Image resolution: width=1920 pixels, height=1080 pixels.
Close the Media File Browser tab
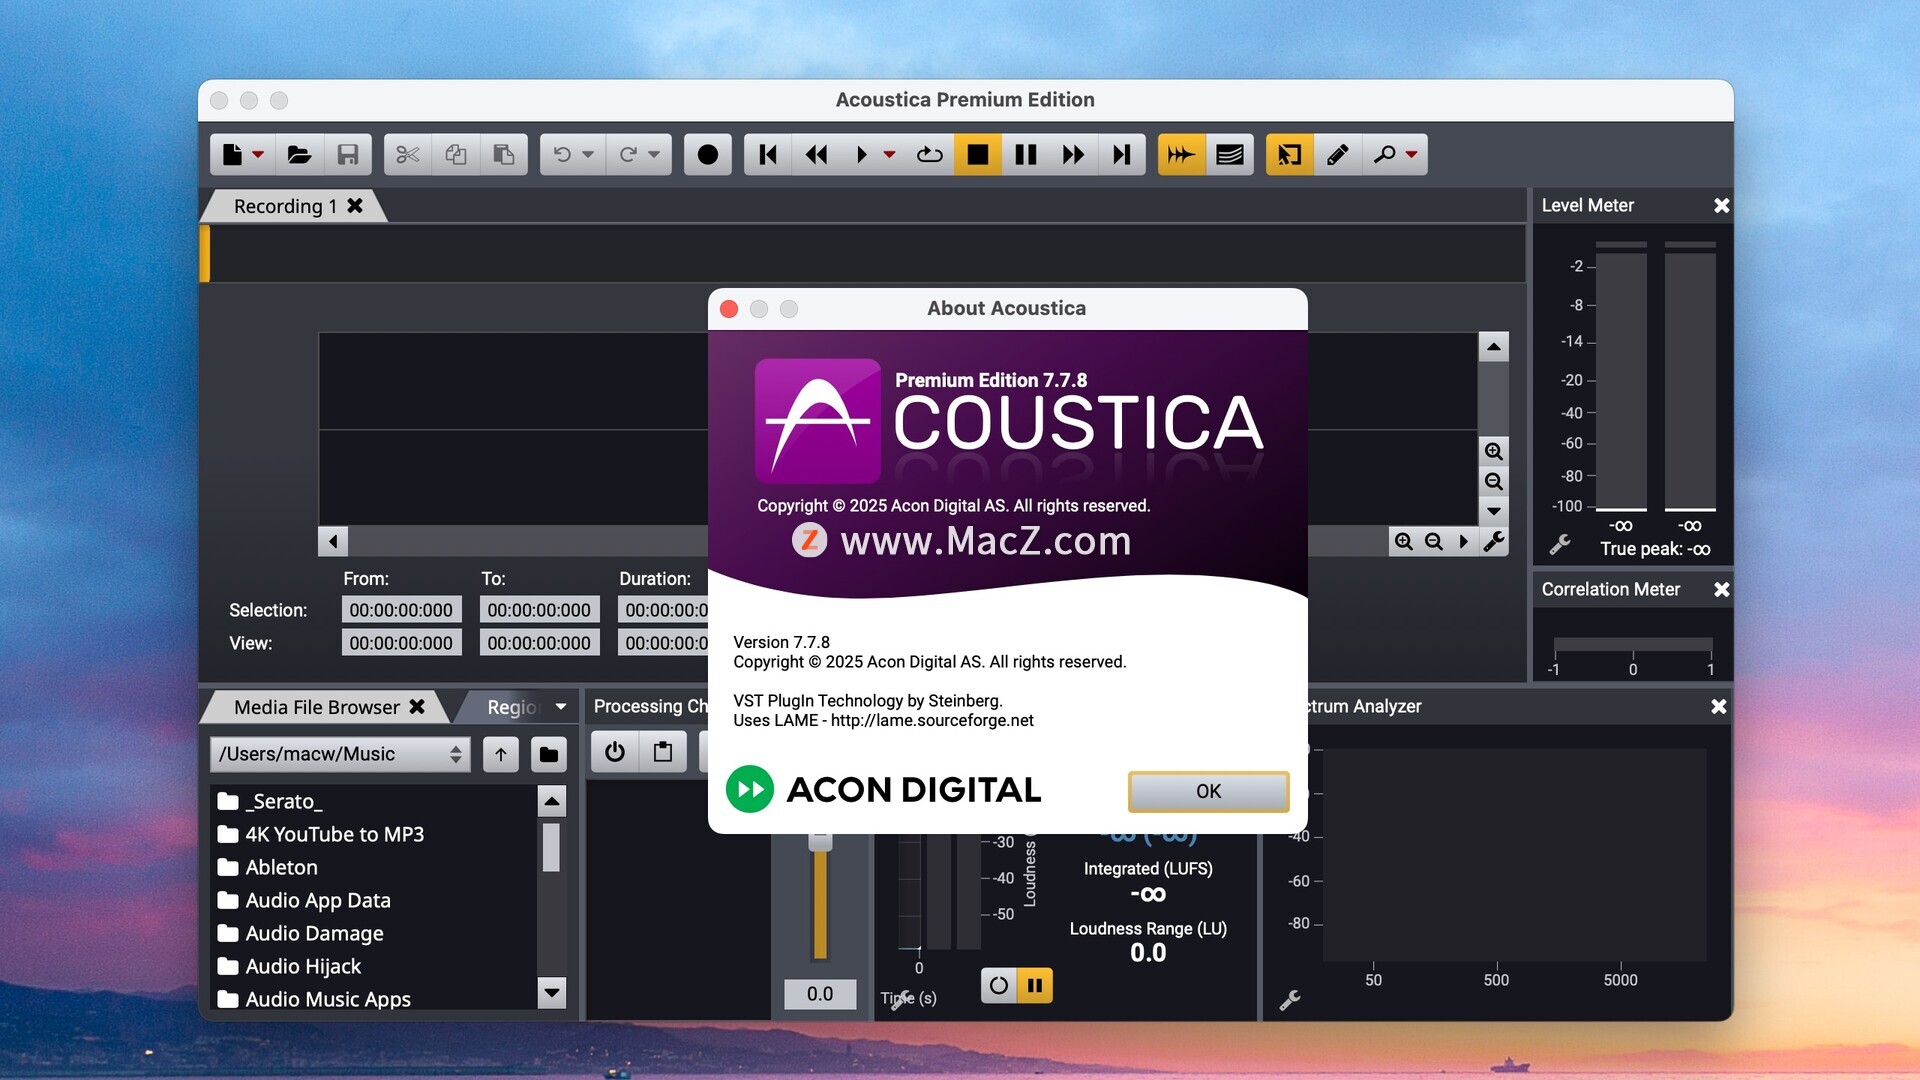(417, 706)
